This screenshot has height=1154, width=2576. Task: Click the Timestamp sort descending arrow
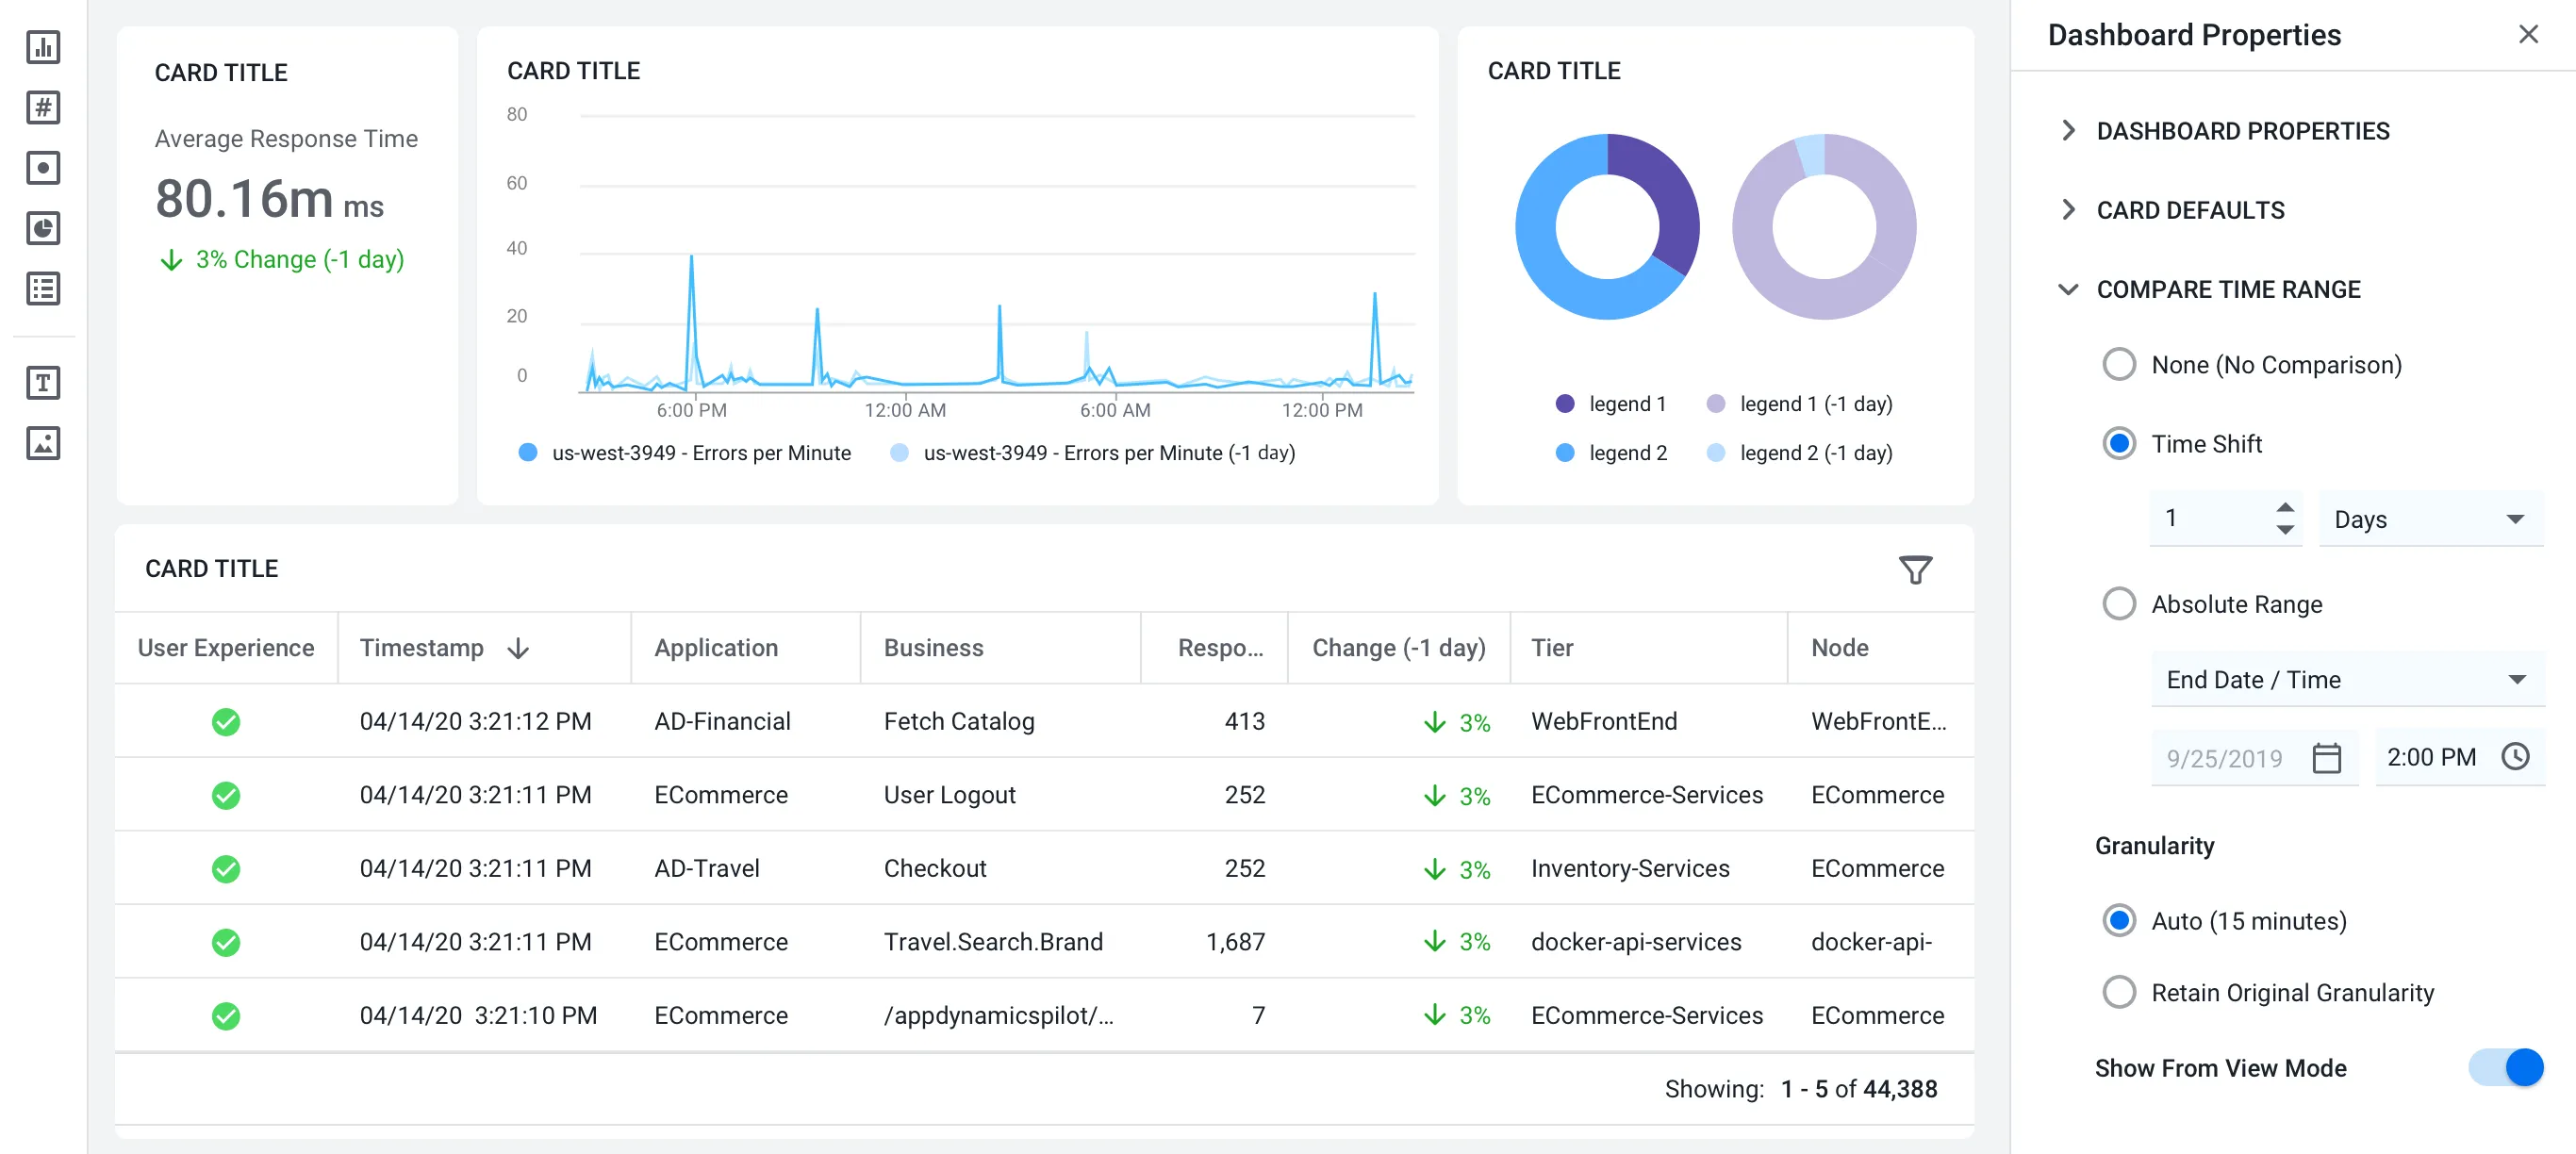(518, 648)
